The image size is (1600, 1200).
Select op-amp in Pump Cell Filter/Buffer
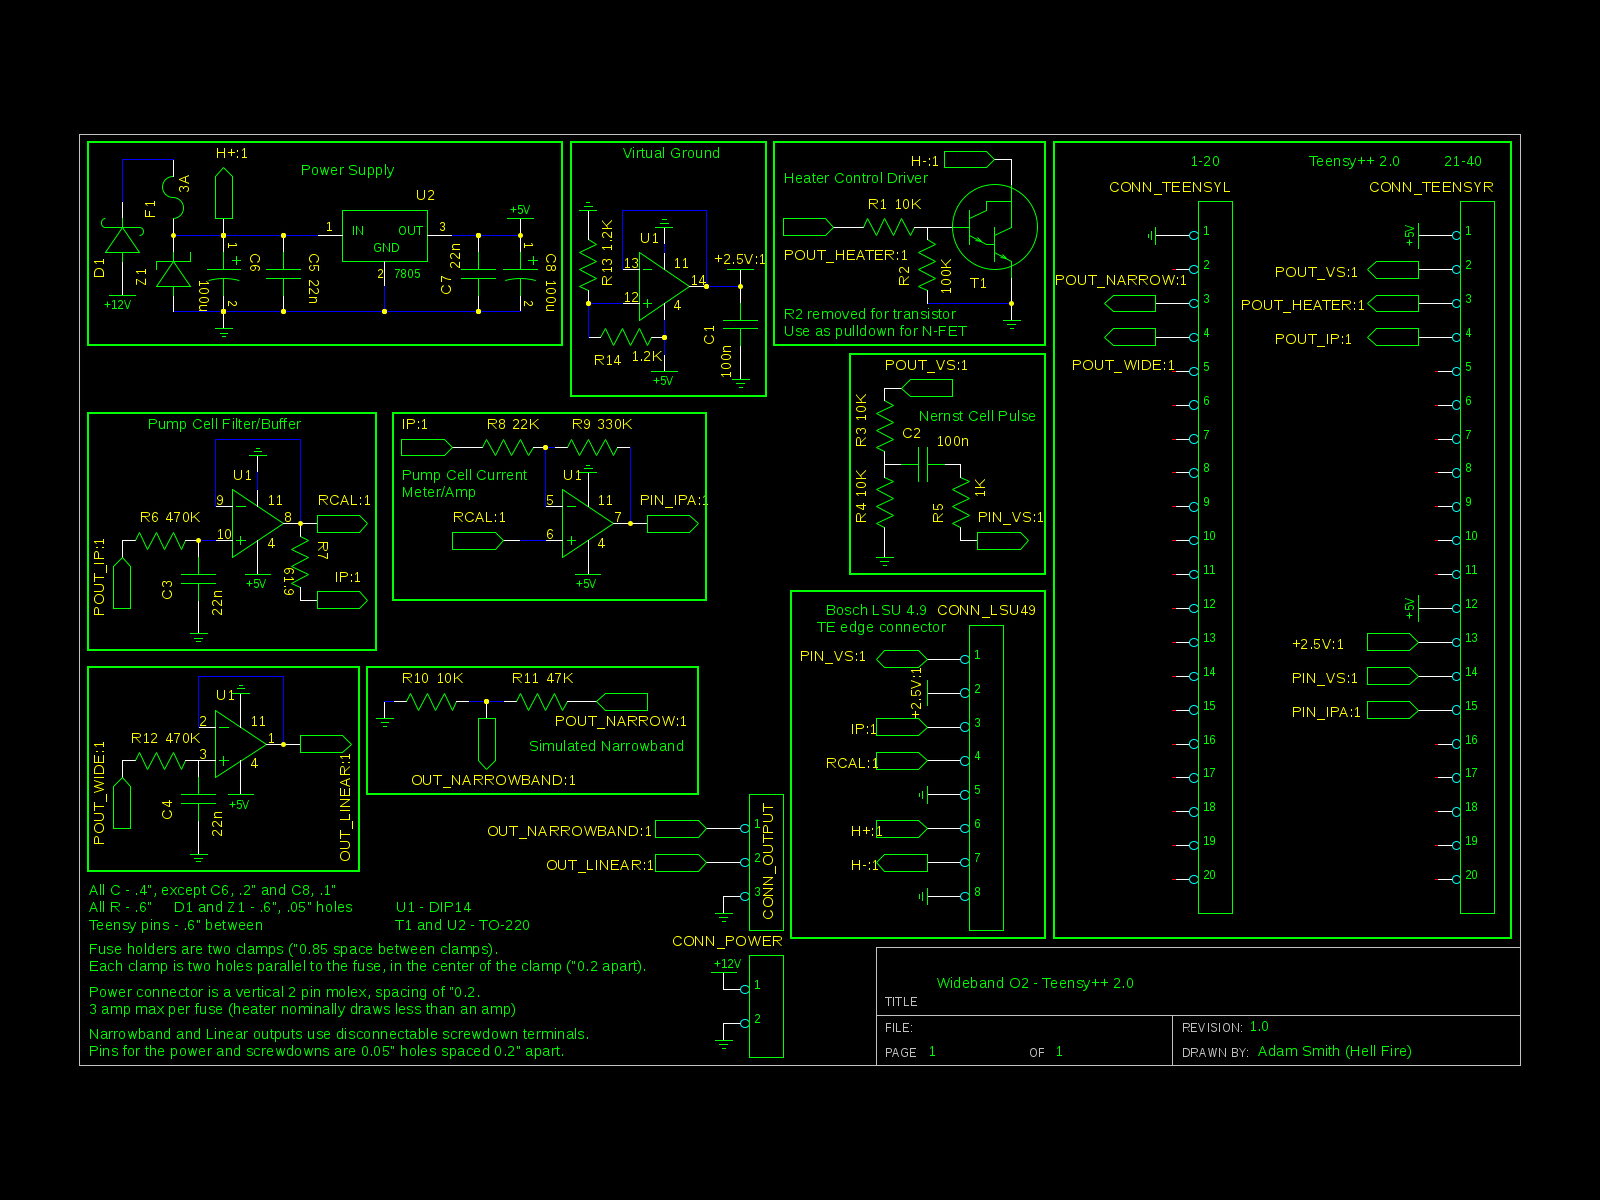(x=257, y=523)
